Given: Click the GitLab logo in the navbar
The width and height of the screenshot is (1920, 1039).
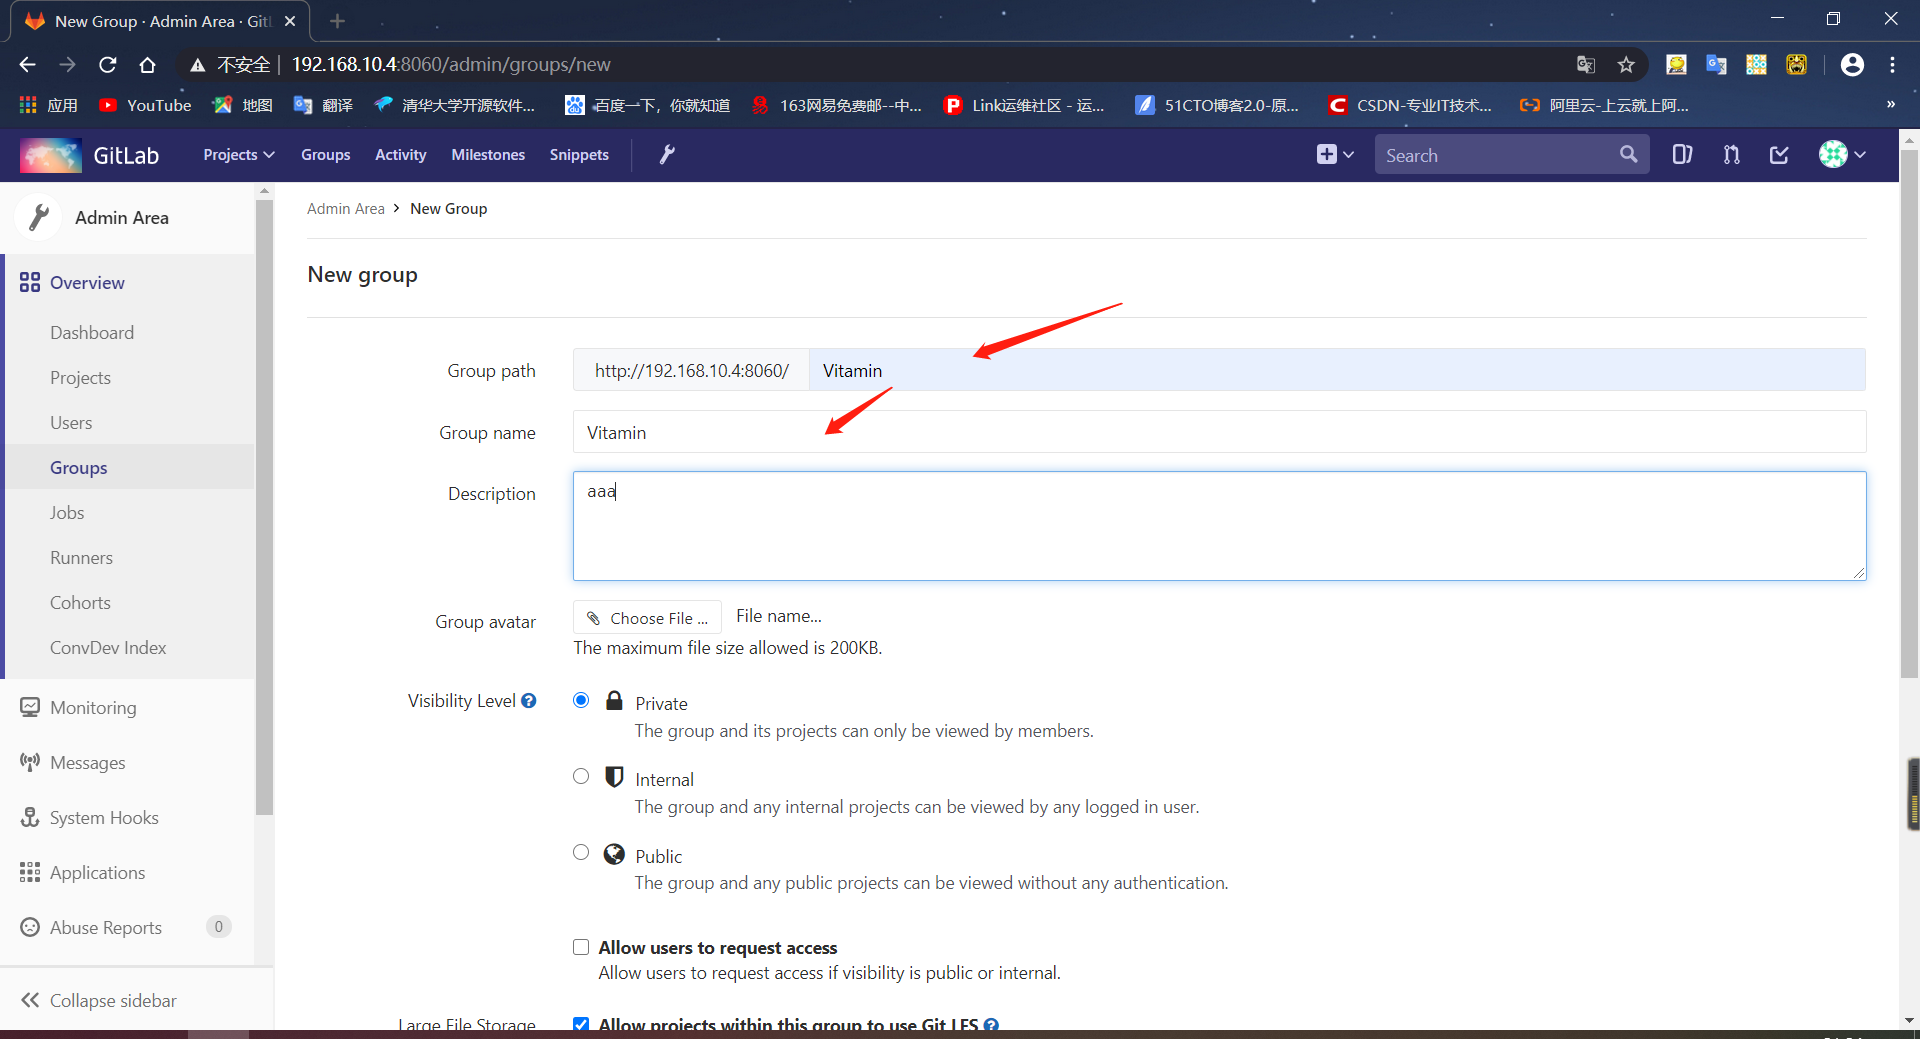Looking at the screenshot, I should tap(49, 155).
